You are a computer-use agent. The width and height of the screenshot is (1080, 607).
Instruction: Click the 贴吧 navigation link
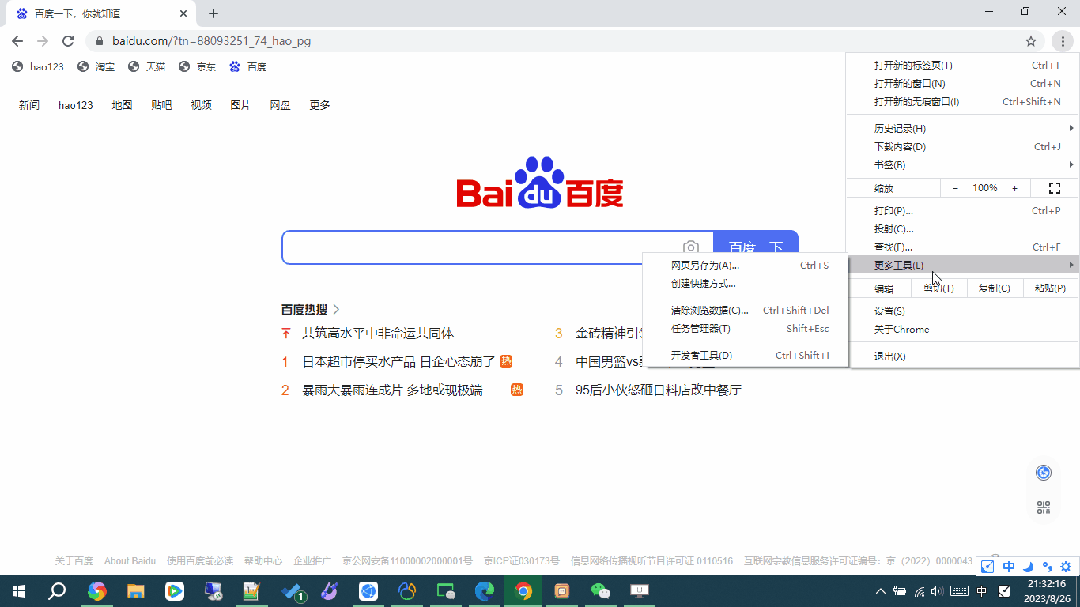[x=161, y=105]
